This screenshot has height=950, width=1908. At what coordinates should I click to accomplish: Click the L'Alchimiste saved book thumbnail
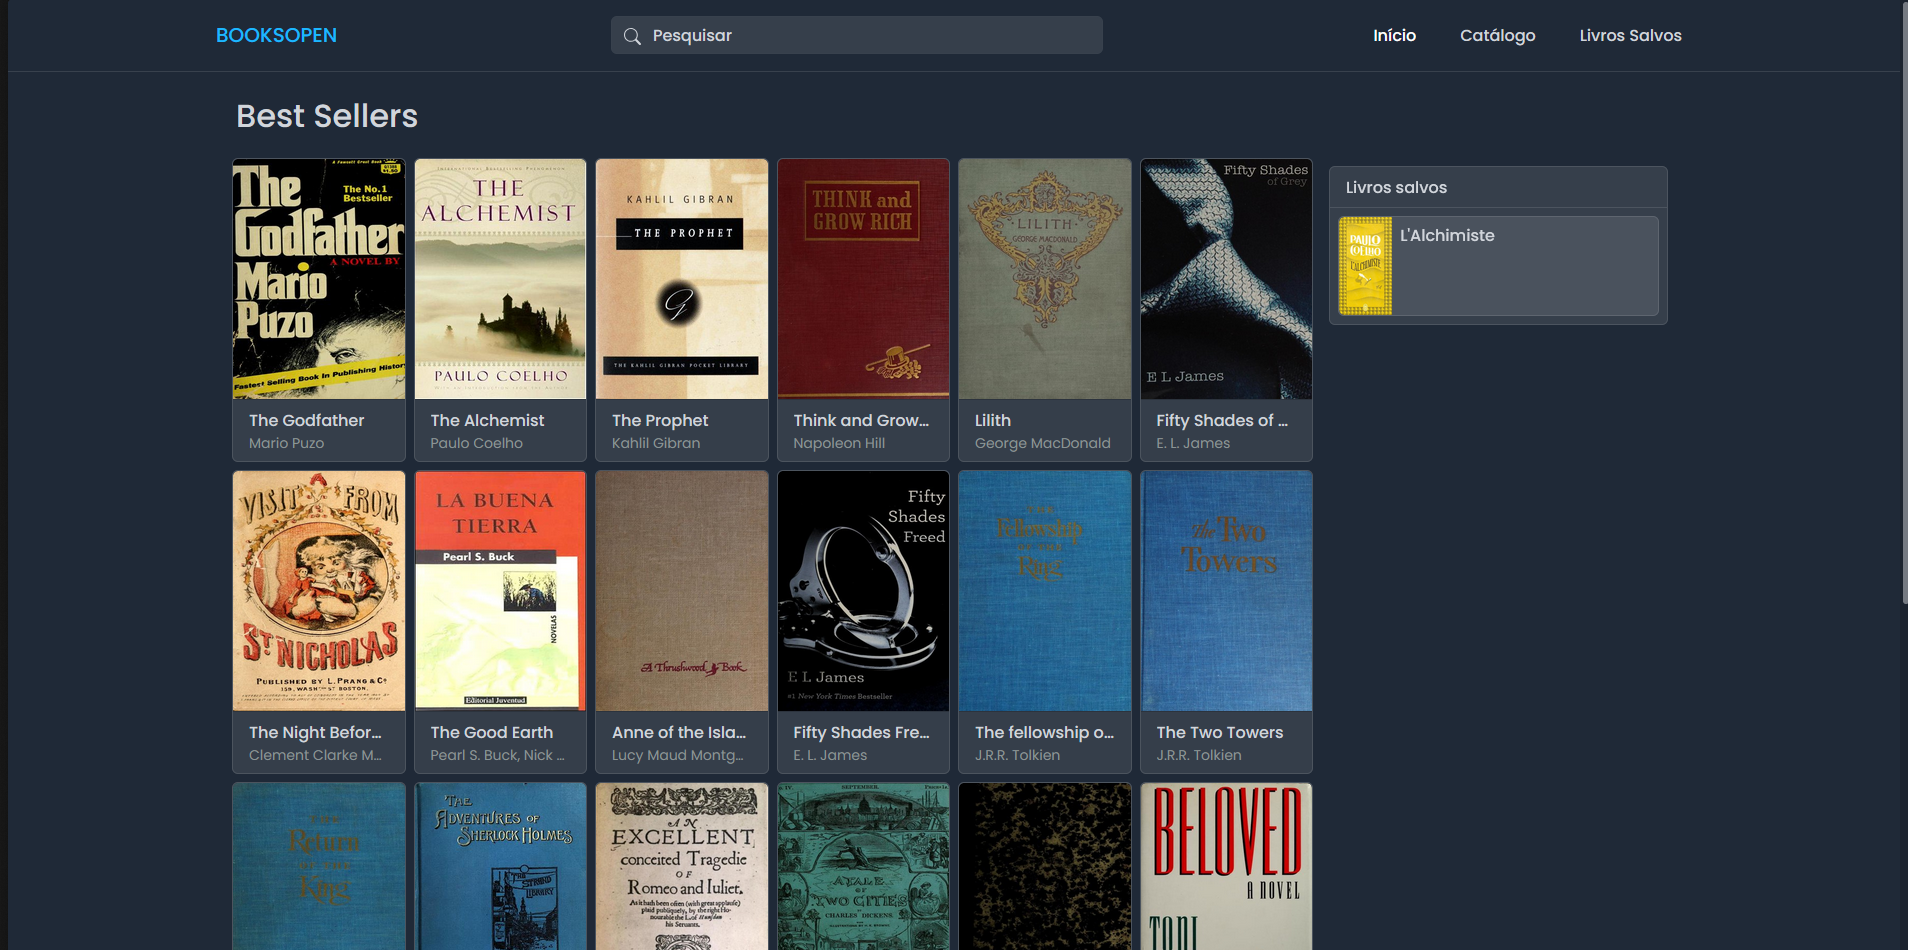pyautogui.click(x=1365, y=266)
